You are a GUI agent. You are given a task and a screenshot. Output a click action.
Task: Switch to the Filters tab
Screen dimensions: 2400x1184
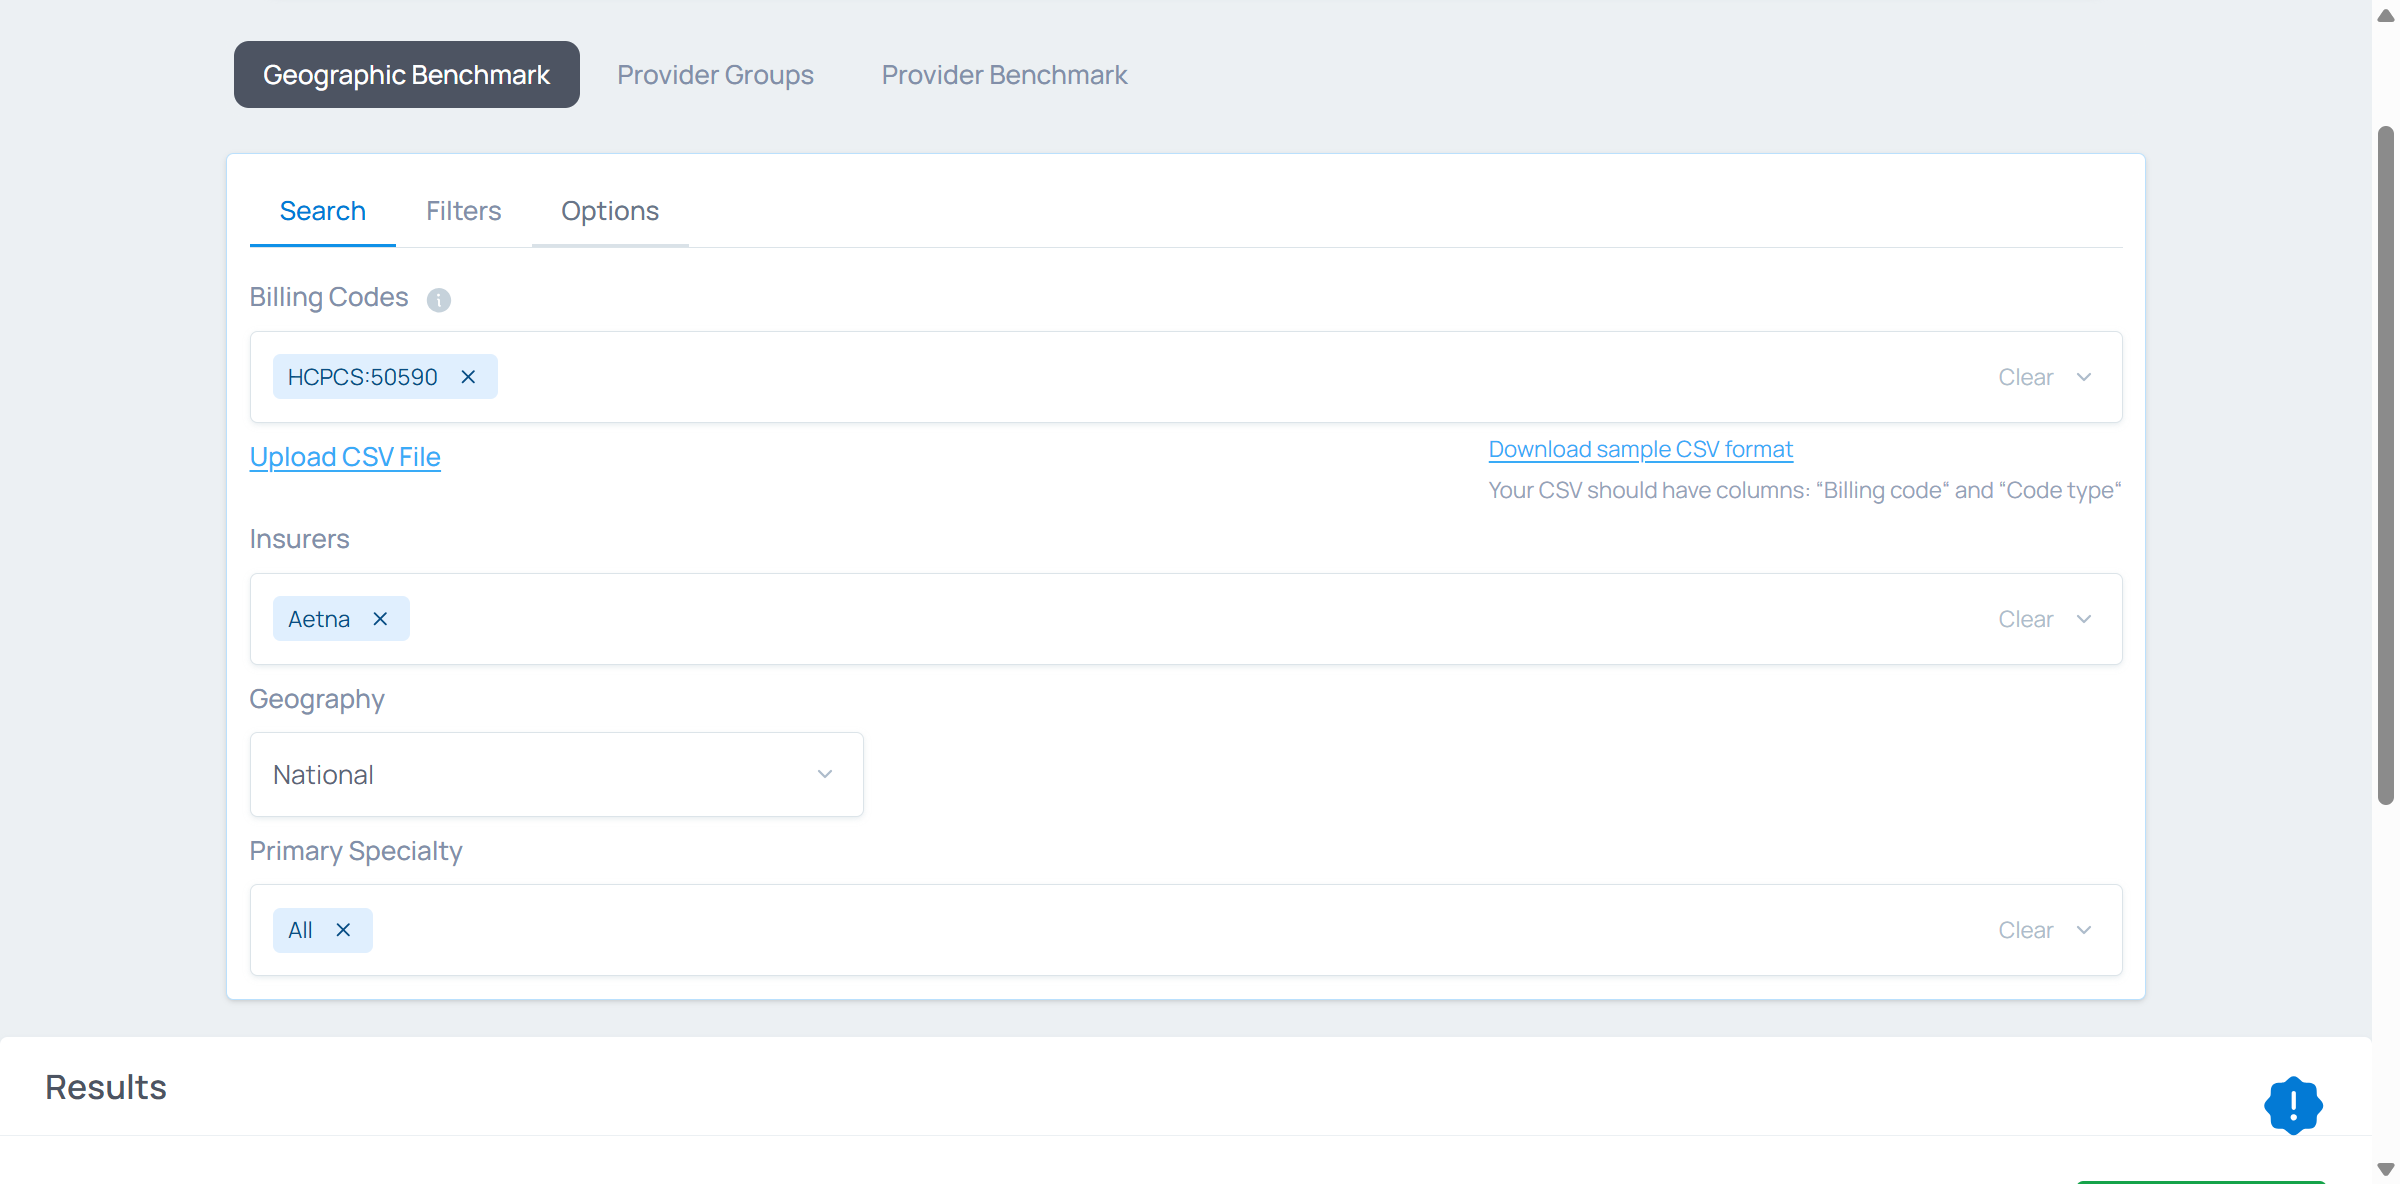463,211
